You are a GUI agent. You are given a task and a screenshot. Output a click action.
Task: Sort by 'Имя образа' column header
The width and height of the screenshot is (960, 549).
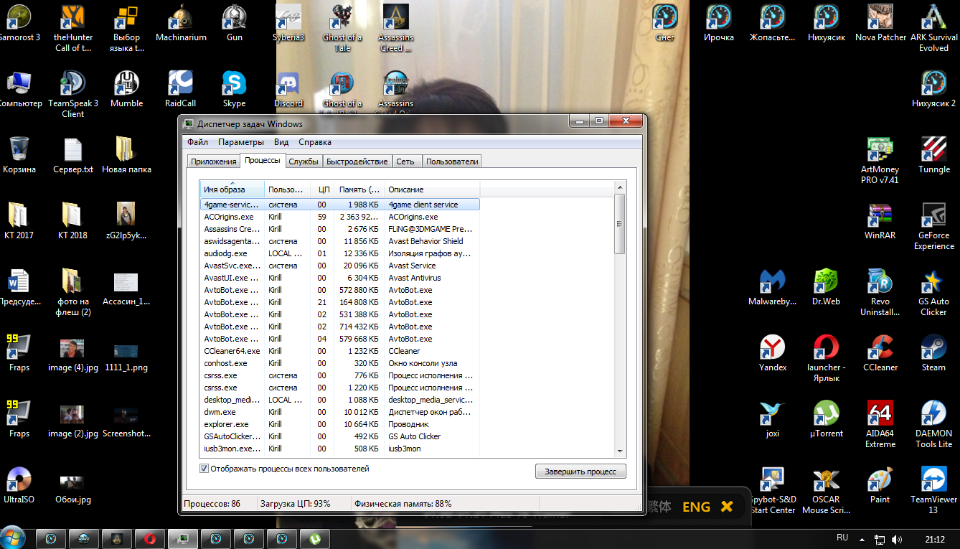(x=231, y=189)
